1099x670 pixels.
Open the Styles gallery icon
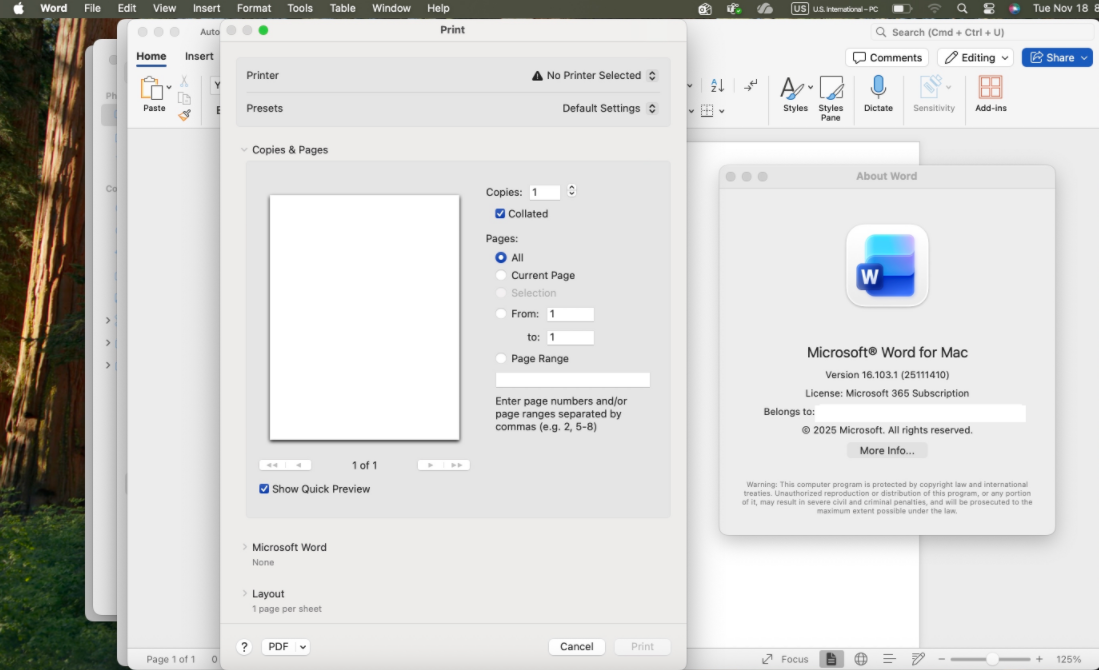coord(792,88)
